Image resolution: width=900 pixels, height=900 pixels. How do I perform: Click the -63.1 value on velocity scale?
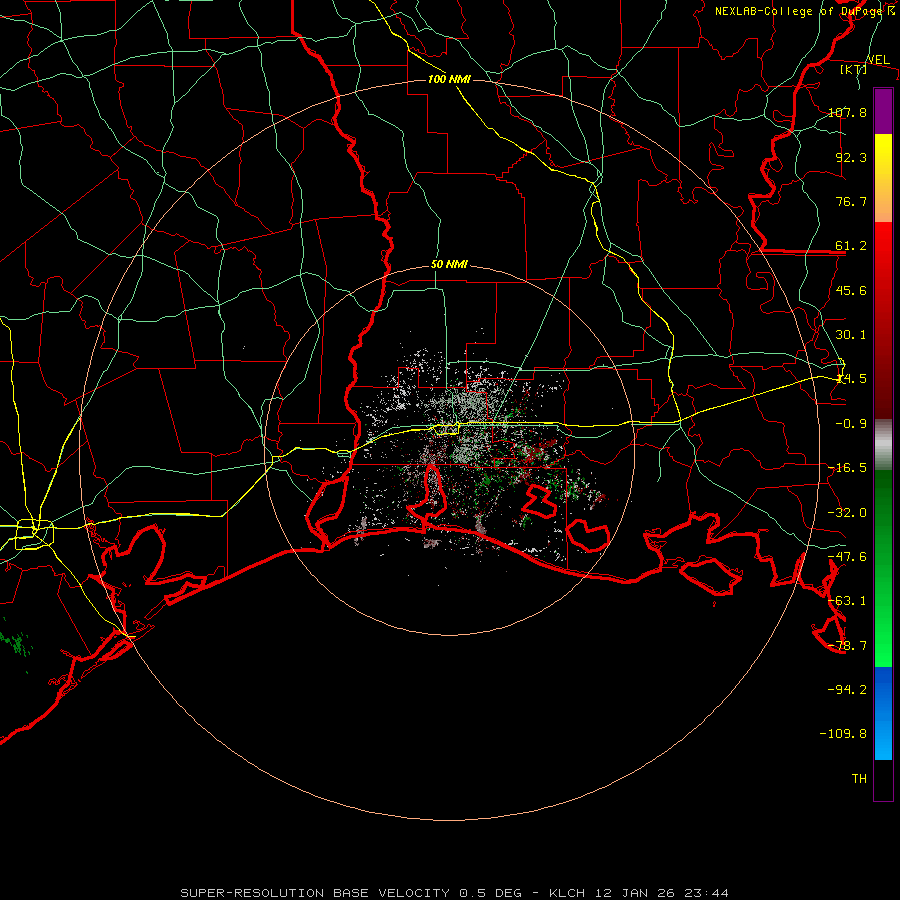click(847, 601)
